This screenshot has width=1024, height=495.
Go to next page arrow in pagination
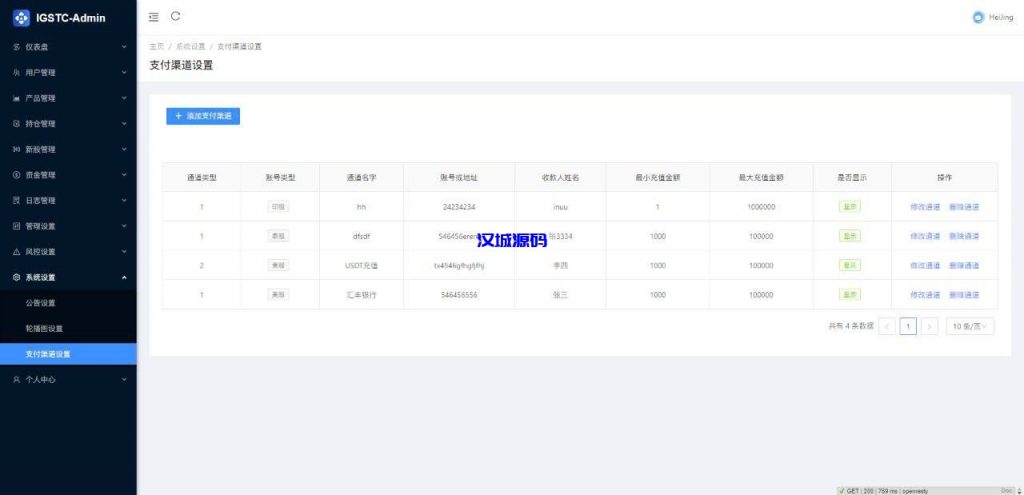(930, 326)
